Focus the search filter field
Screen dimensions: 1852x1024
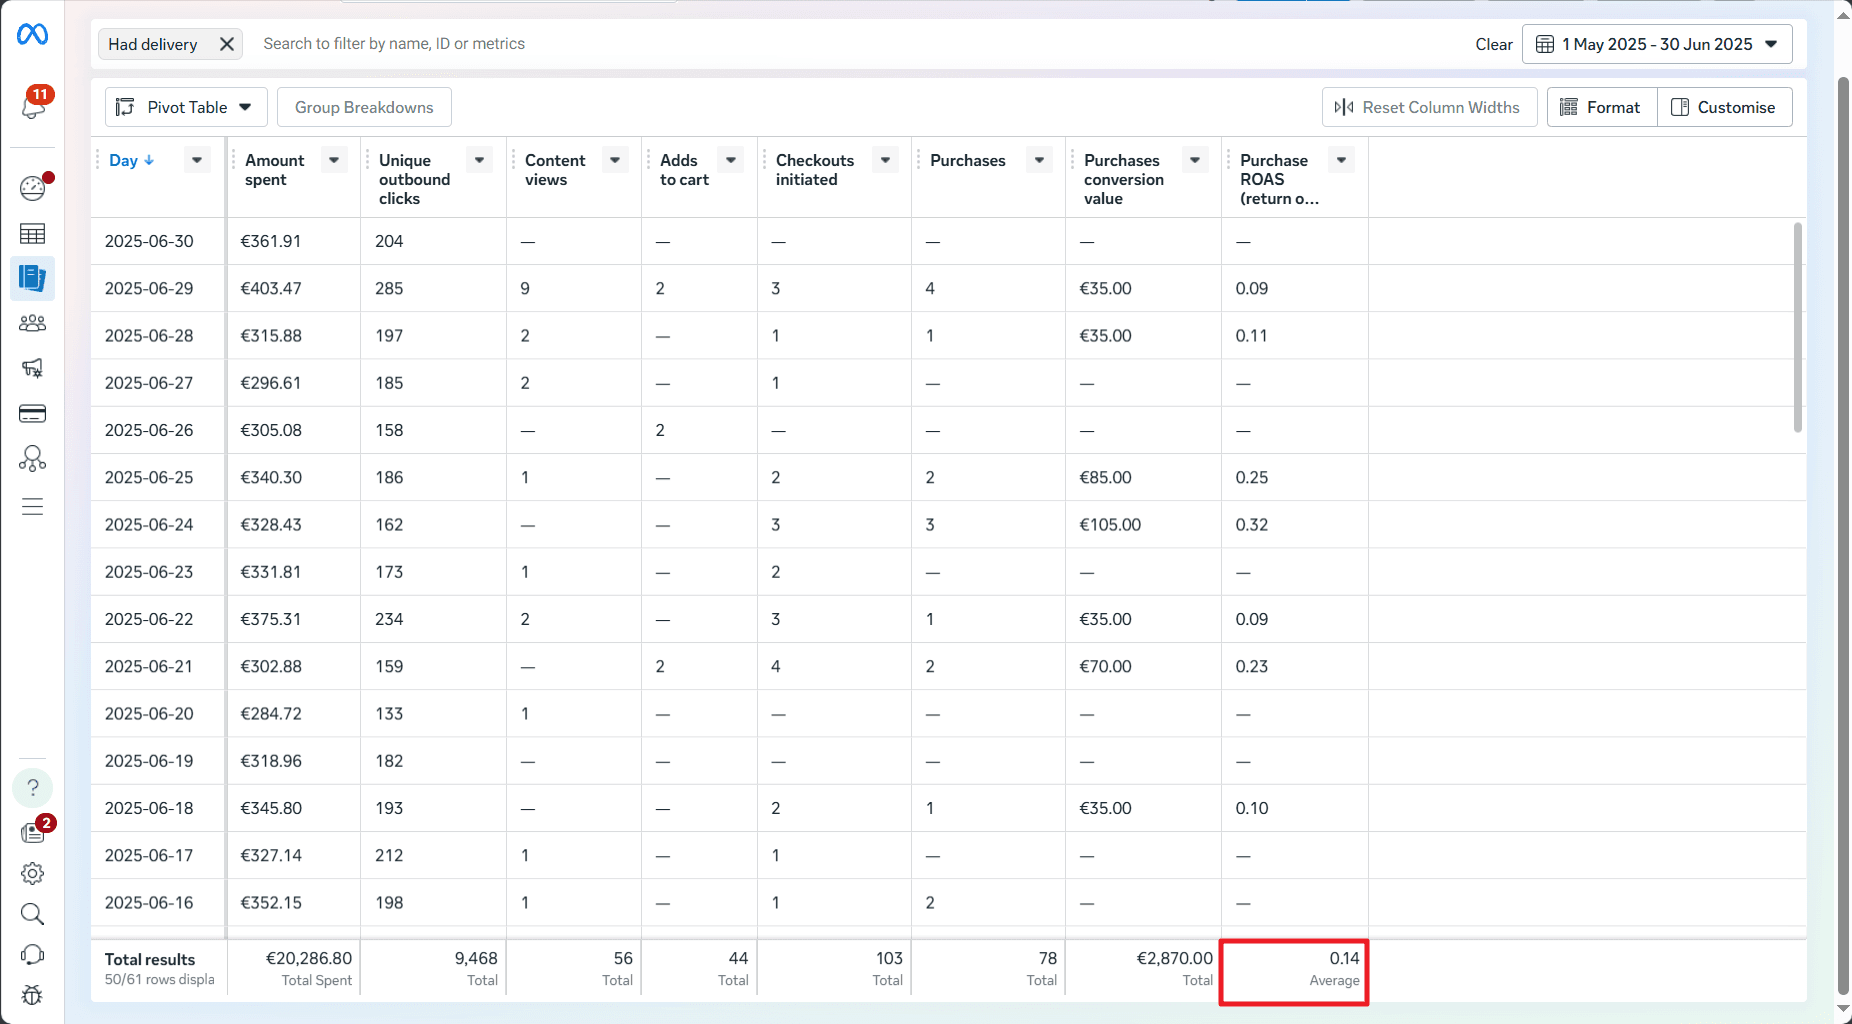(x=860, y=44)
